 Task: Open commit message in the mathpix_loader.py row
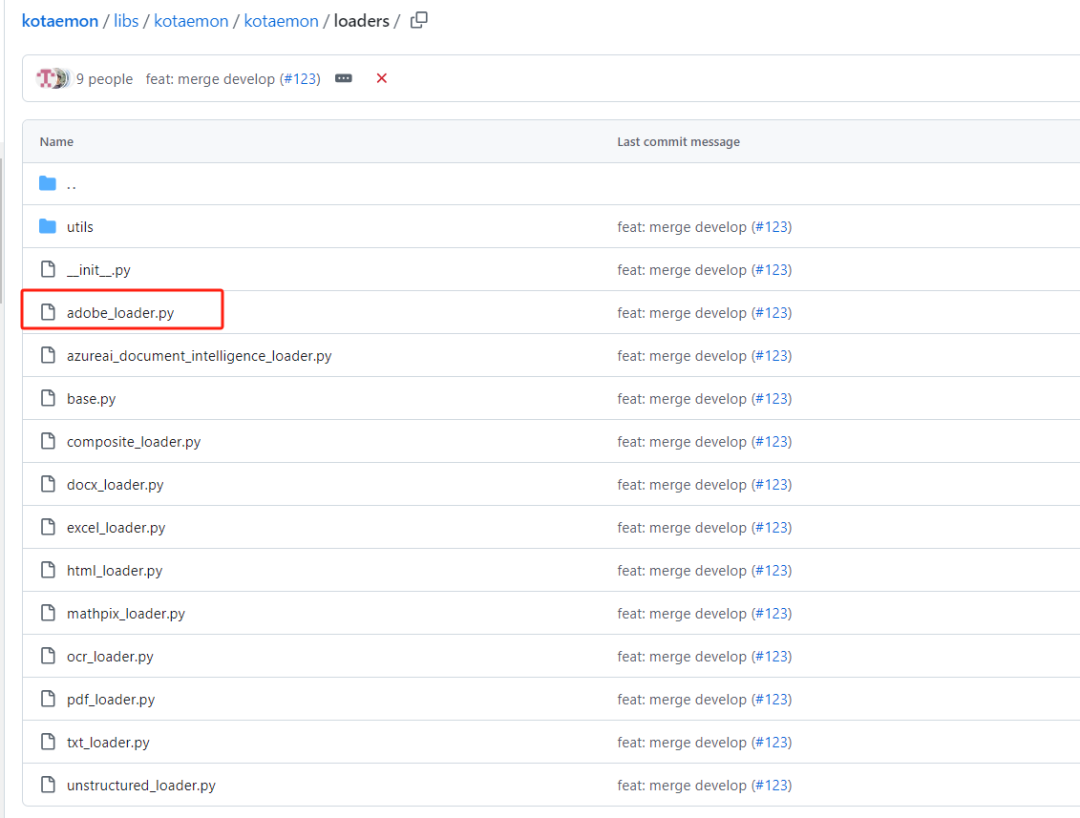coord(682,614)
